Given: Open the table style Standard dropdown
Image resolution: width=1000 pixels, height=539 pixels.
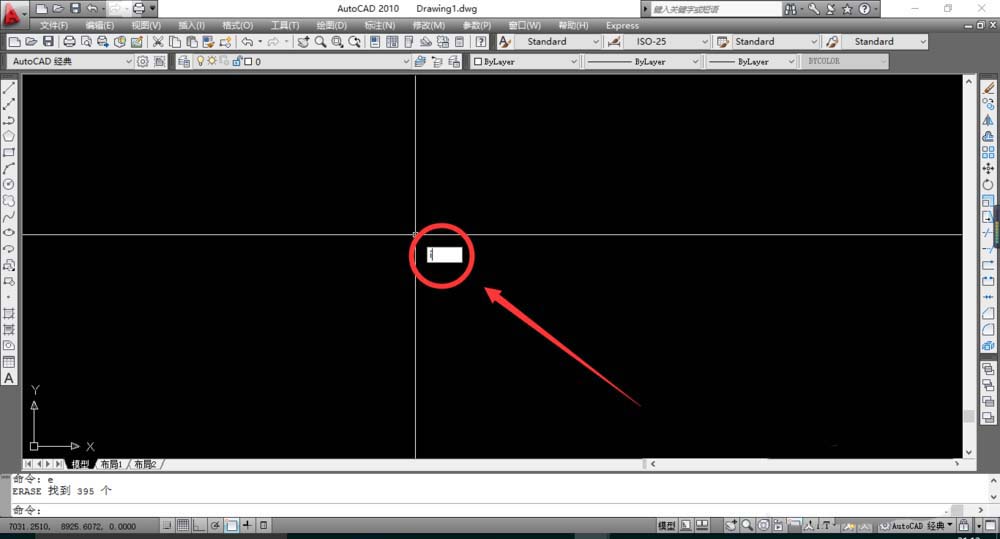Looking at the screenshot, I should coord(814,41).
